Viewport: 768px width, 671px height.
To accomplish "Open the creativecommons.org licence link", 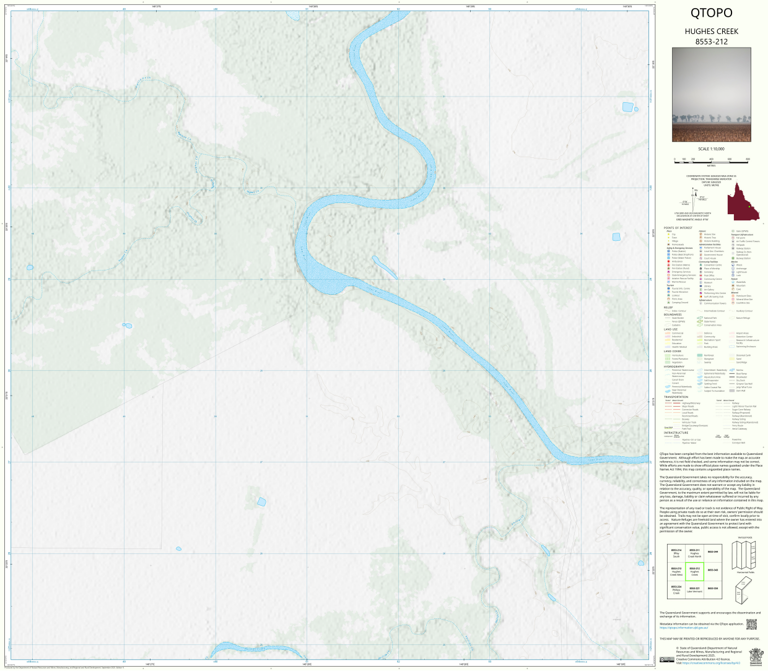I will coord(711,663).
